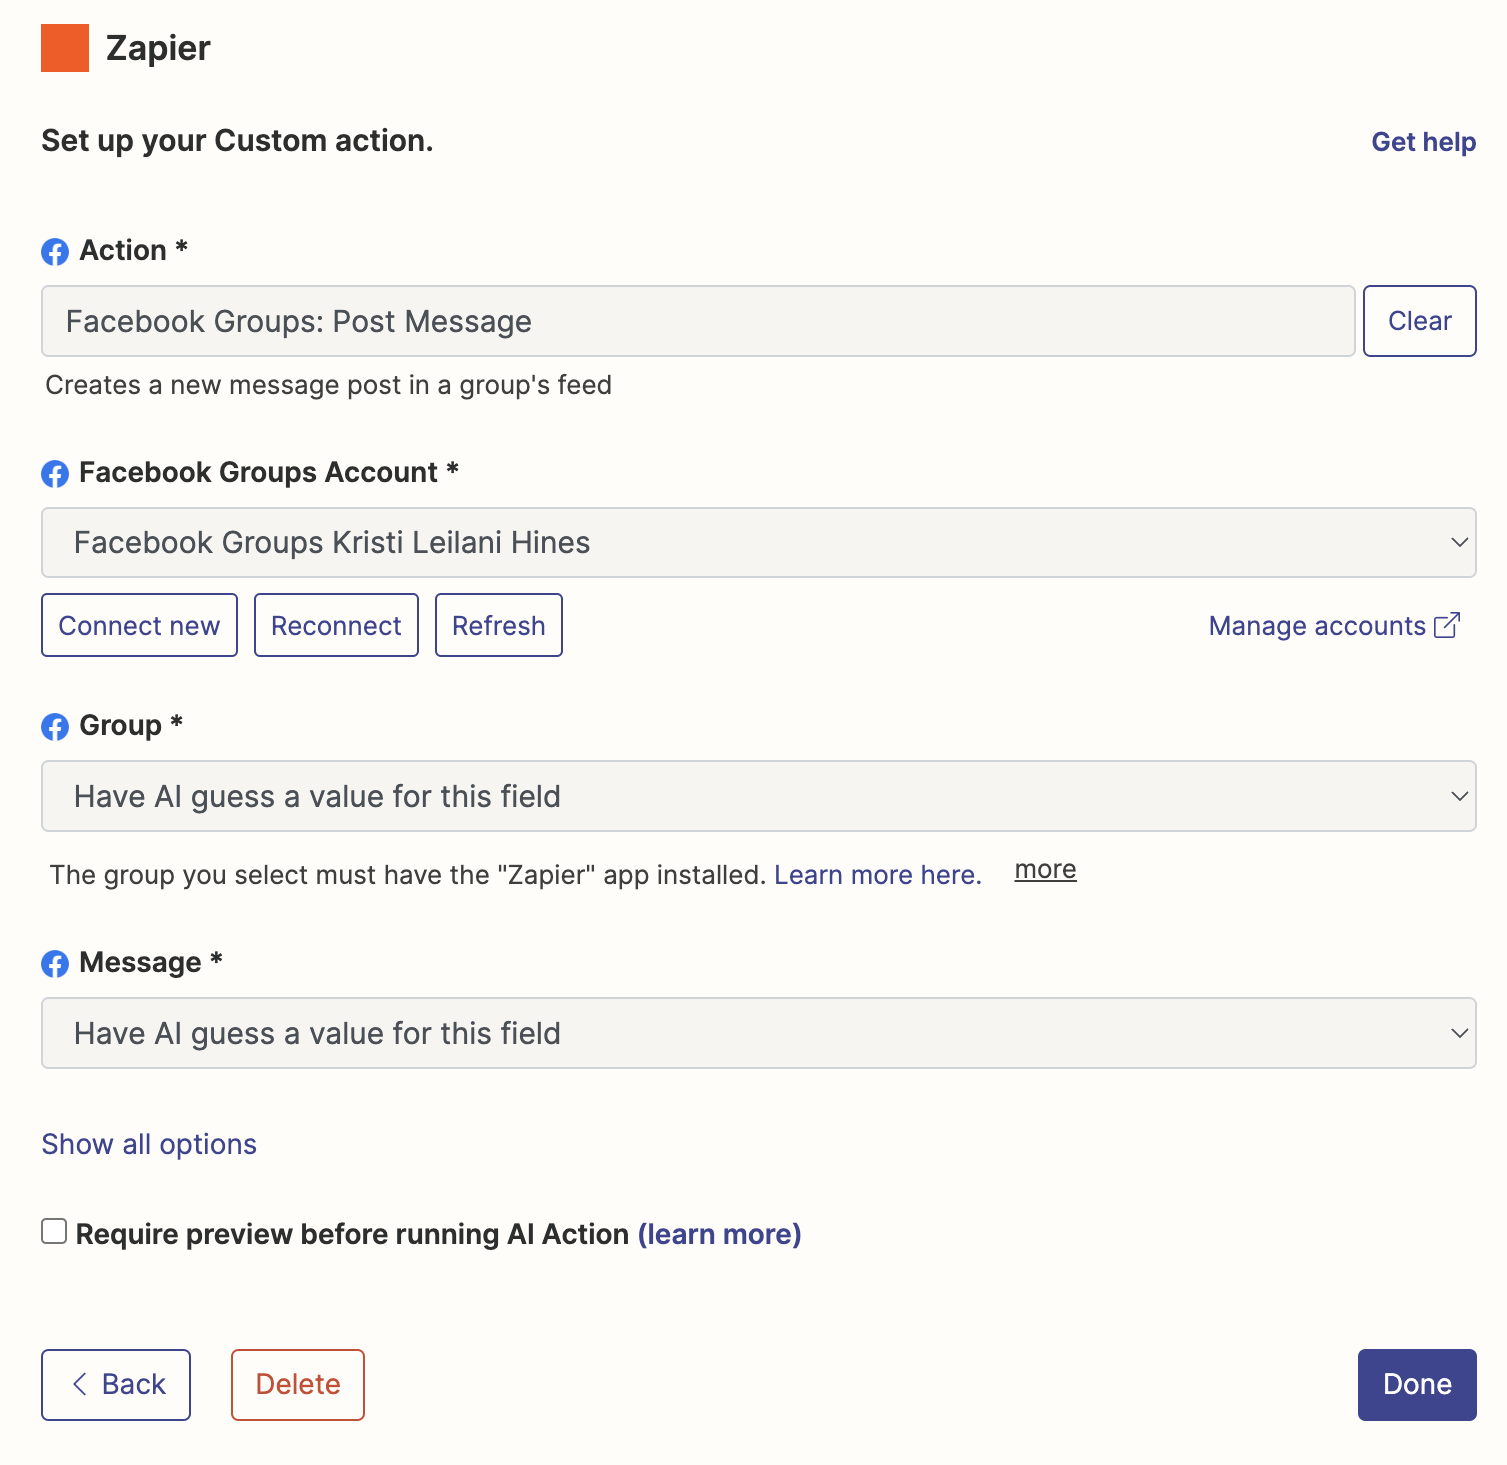
Task: Open the Facebook Groups Account dropdown
Action: pos(758,542)
